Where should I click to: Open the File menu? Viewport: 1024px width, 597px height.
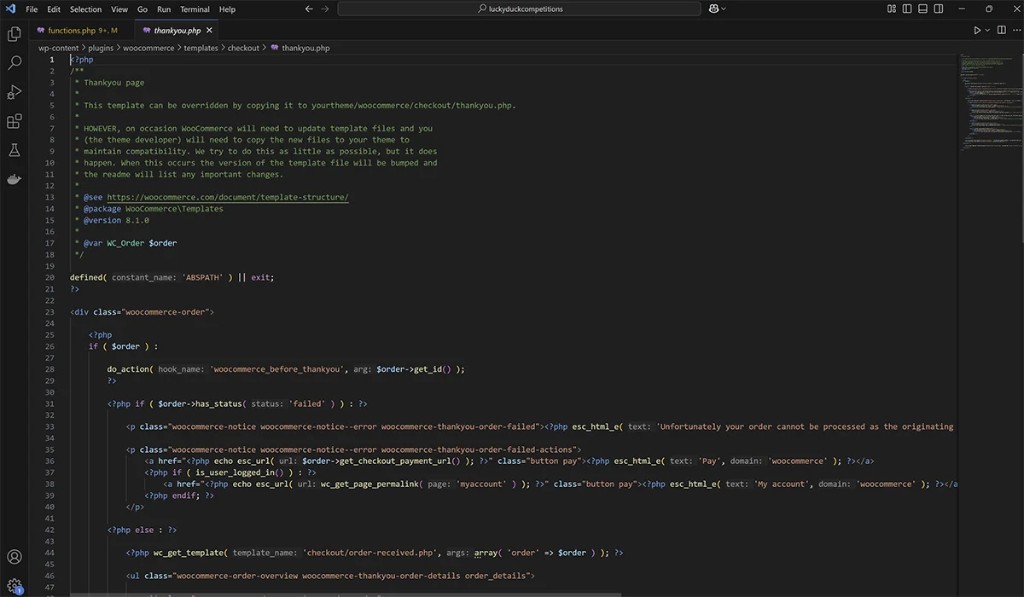pyautogui.click(x=31, y=9)
